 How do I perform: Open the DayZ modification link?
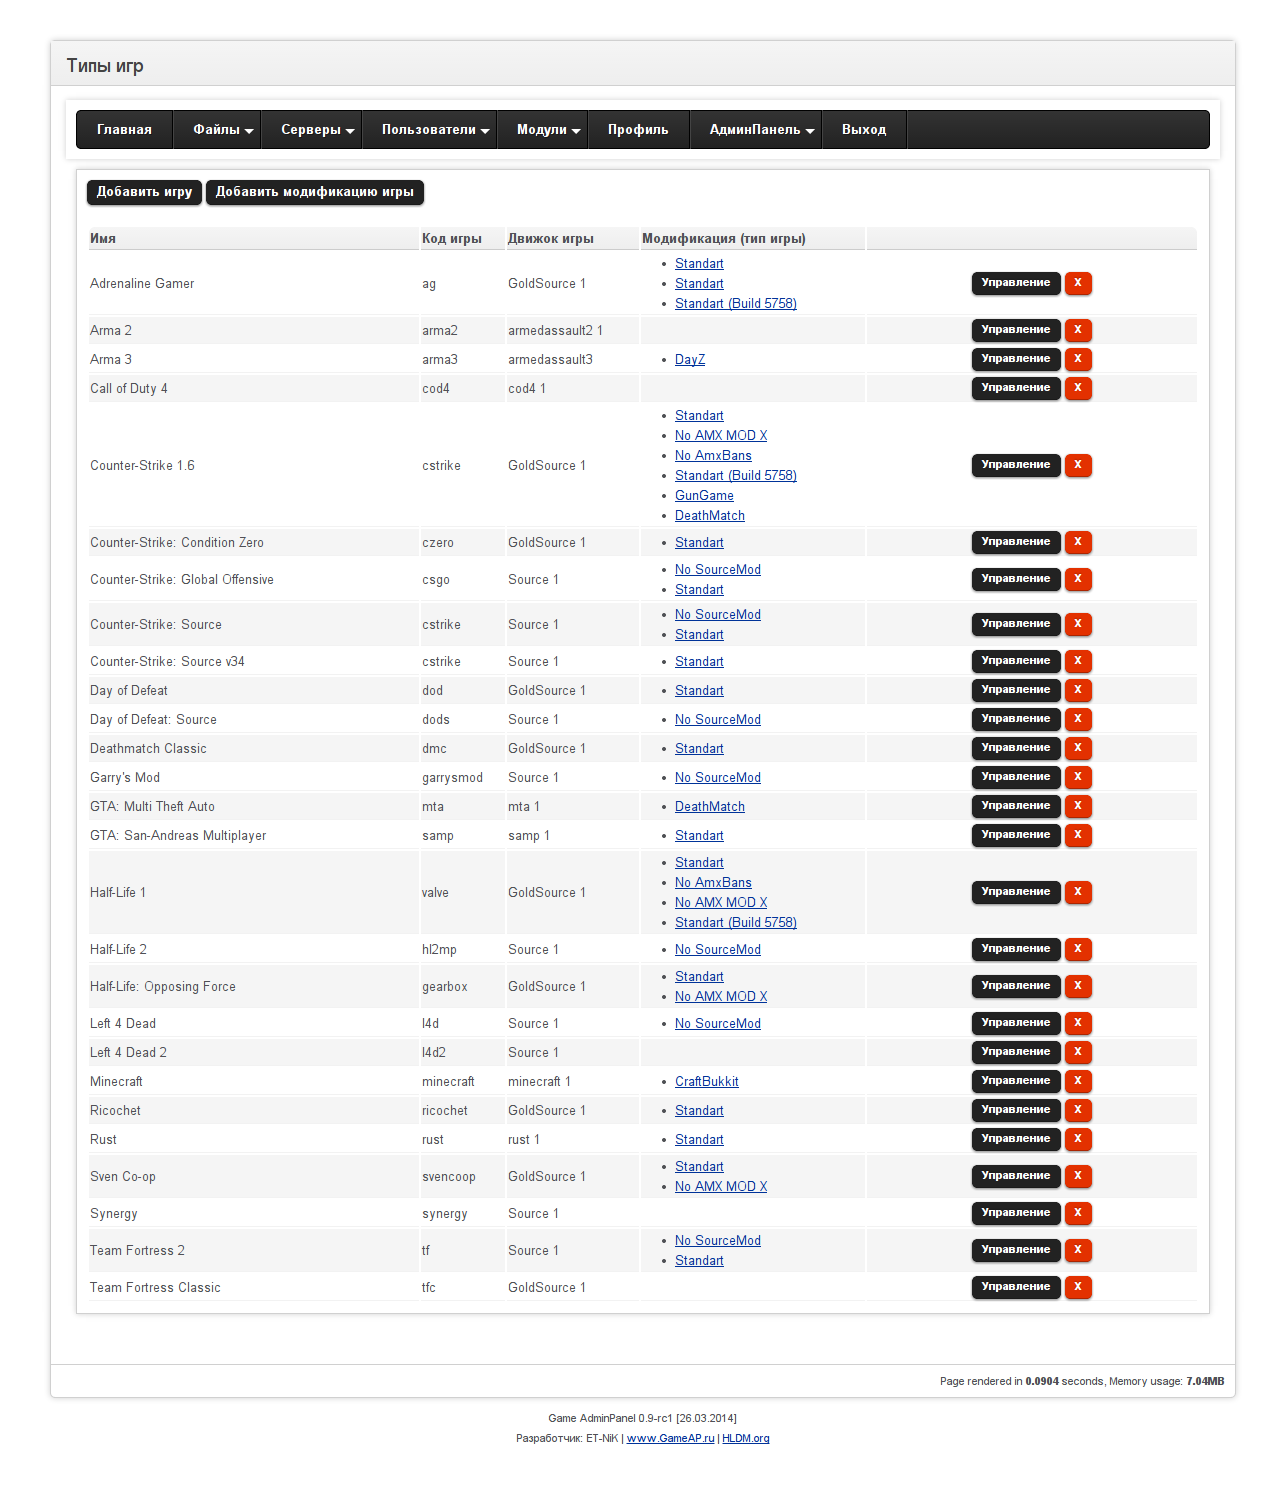coord(690,360)
